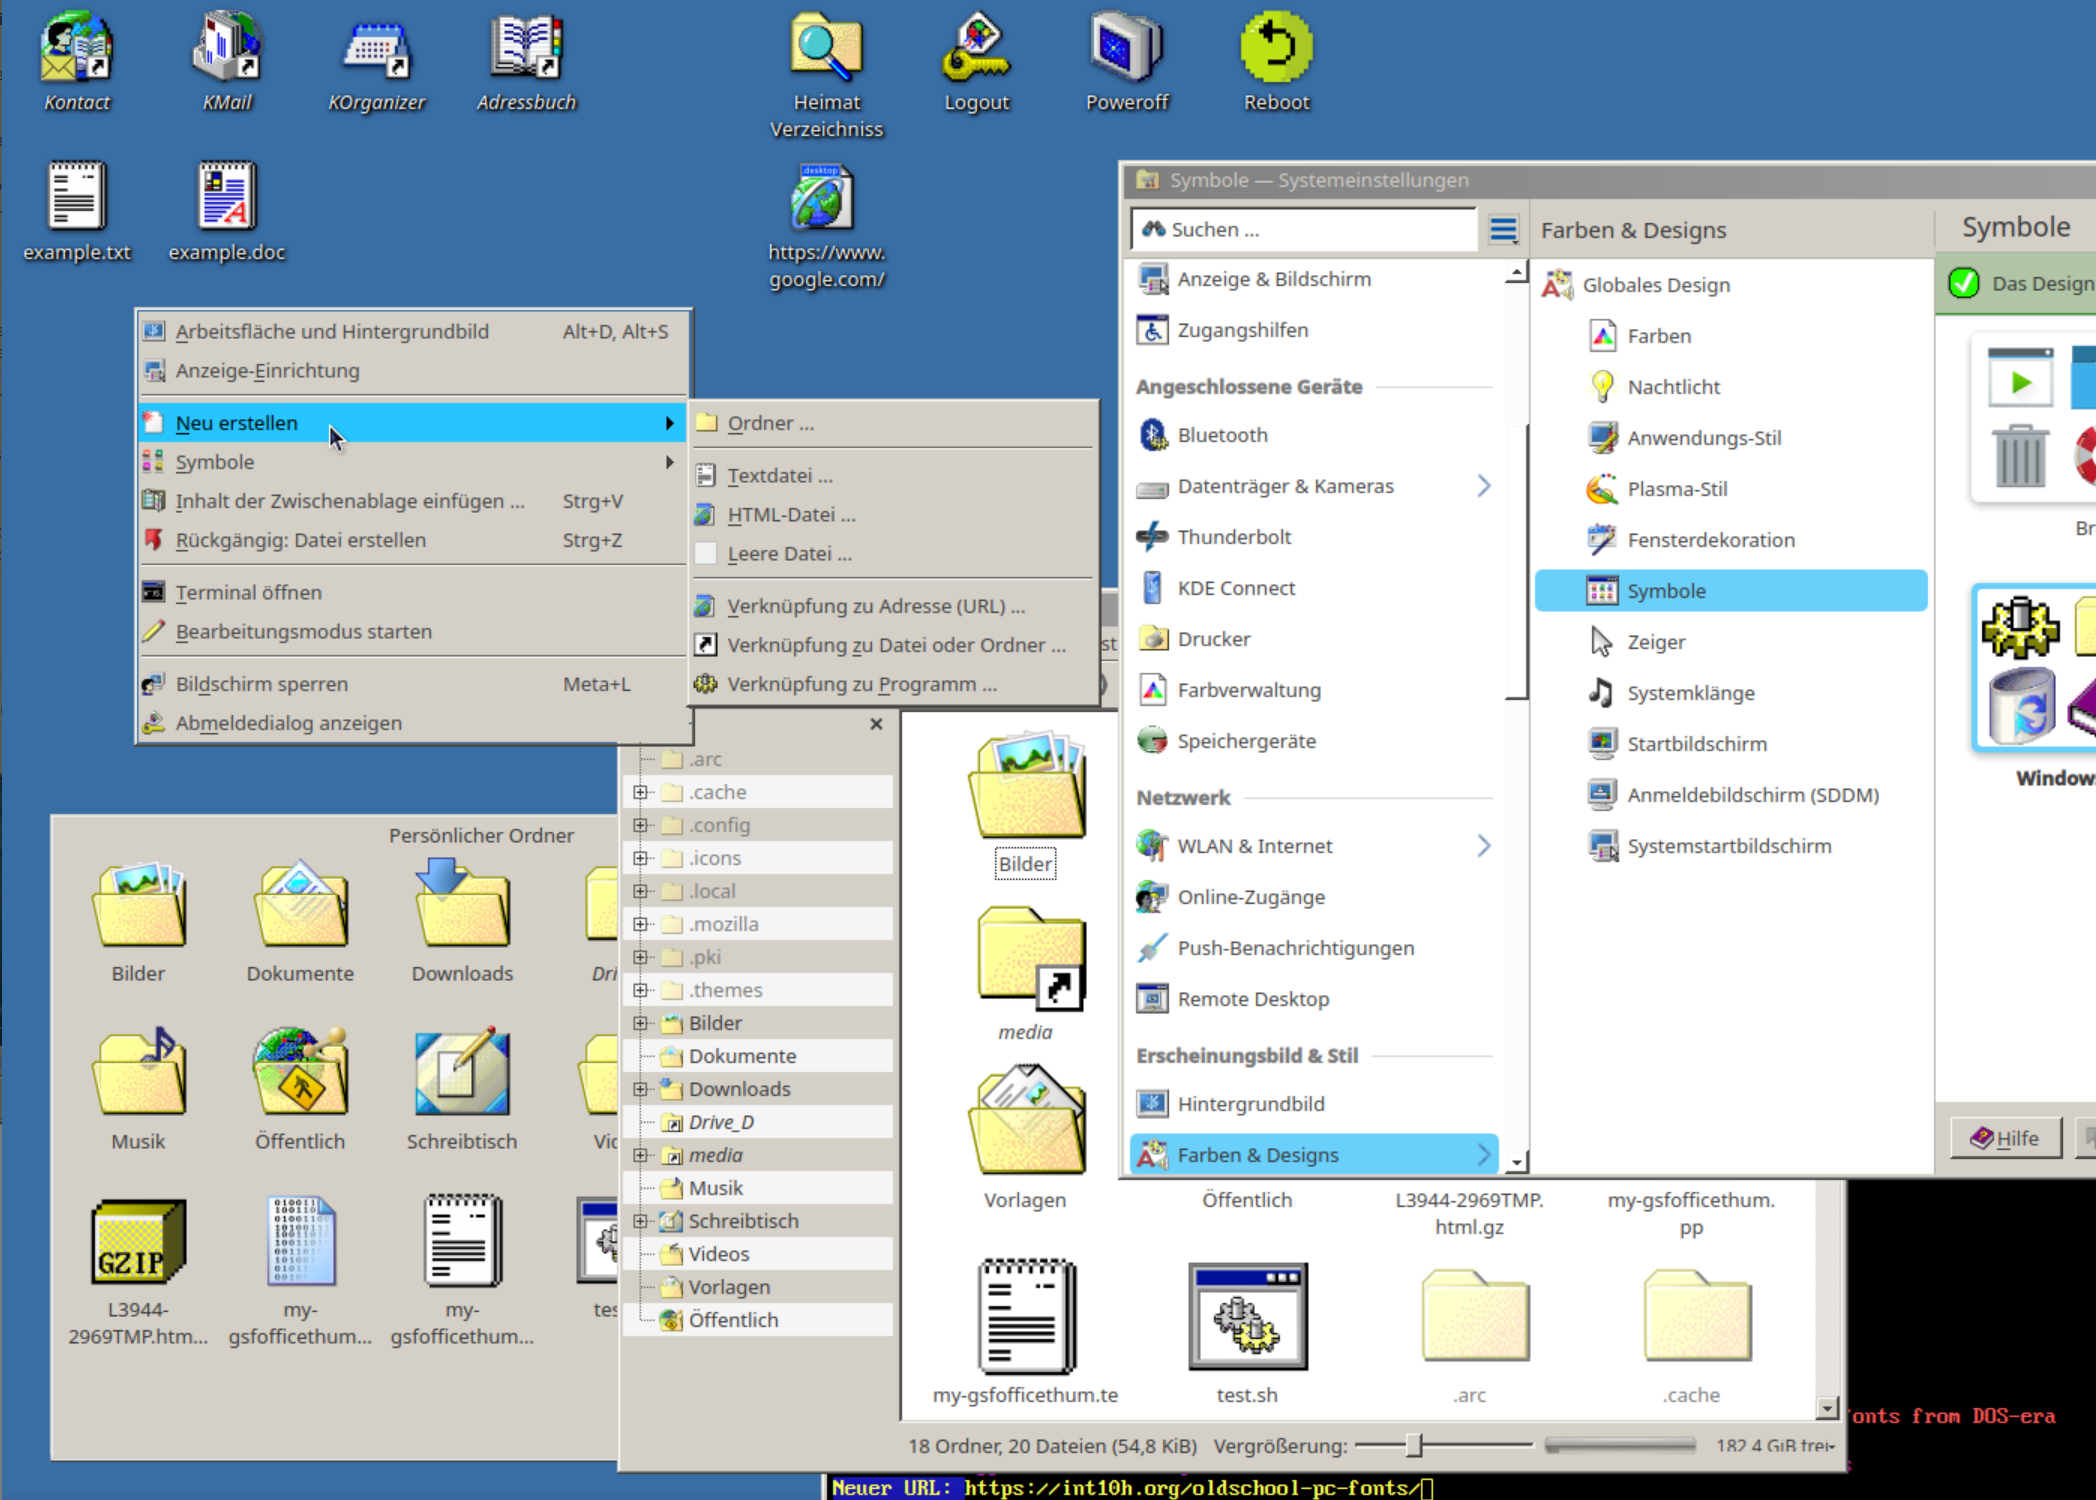Expand WLAN & Internet submenu arrow
Screen dimensions: 2096x1500
pyautogui.click(x=1484, y=846)
